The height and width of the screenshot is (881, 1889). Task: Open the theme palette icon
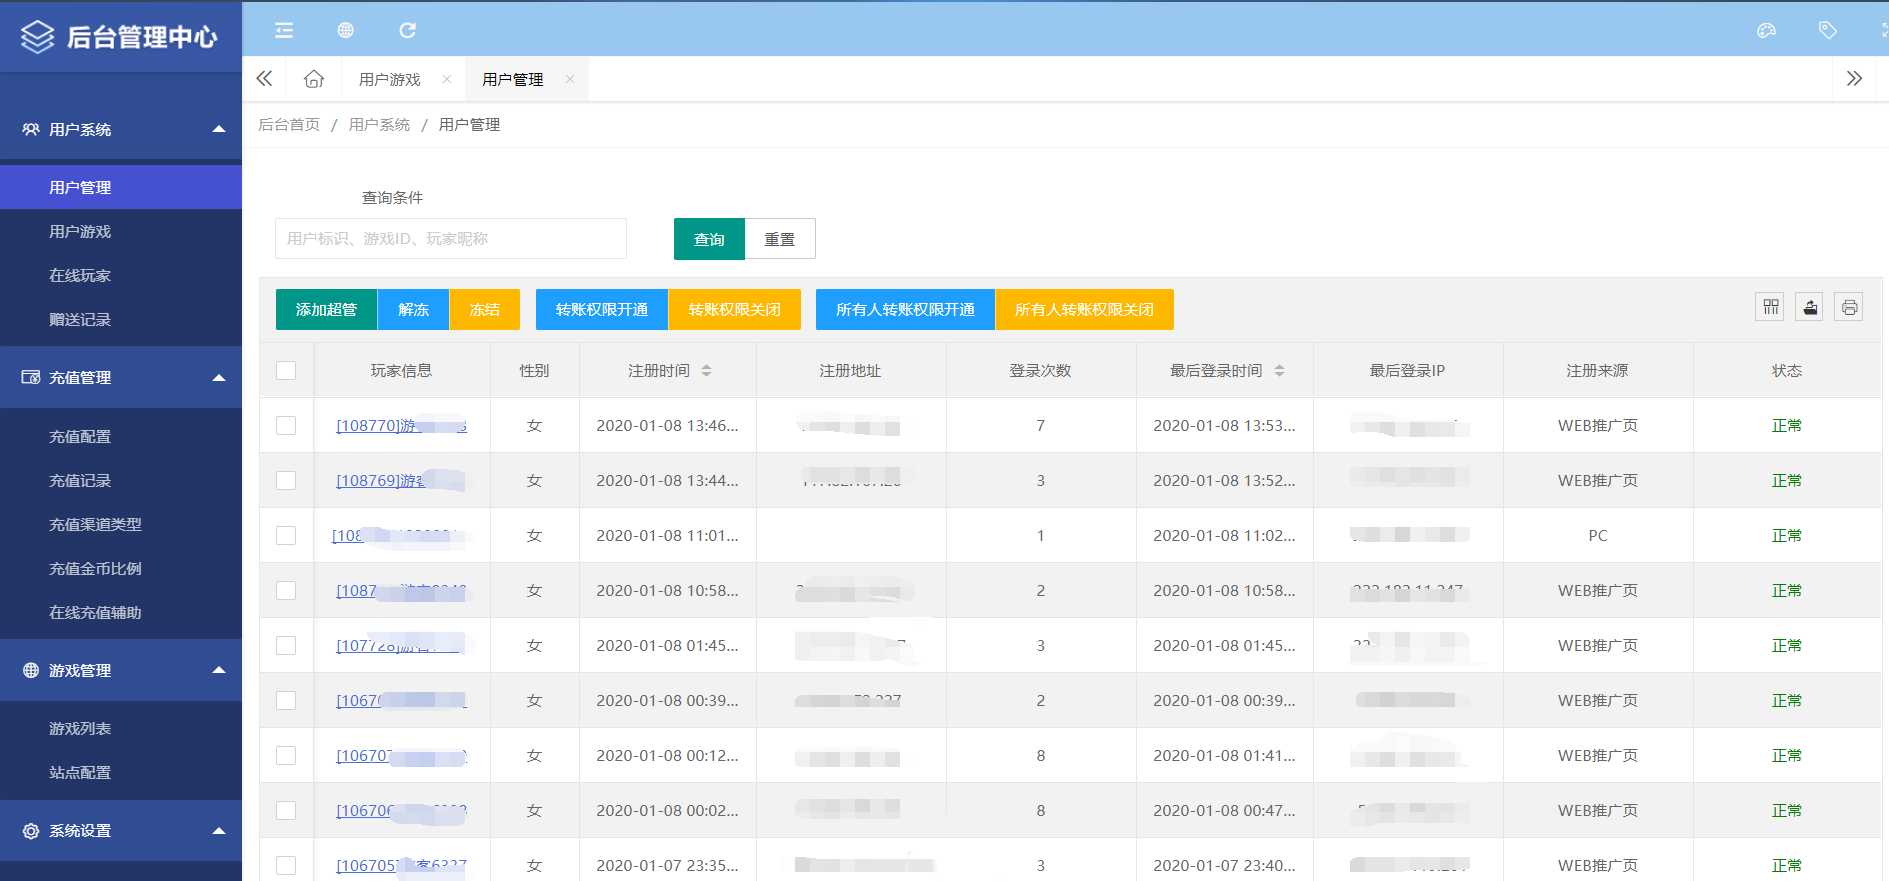pos(1766,30)
